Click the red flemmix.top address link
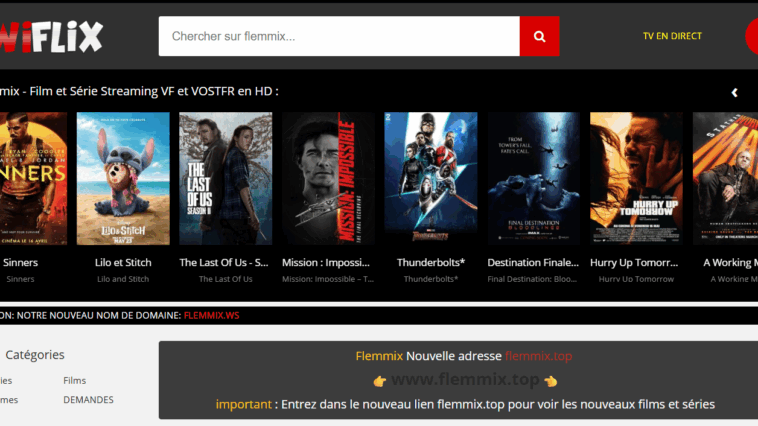The width and height of the screenshot is (758, 426). point(539,356)
